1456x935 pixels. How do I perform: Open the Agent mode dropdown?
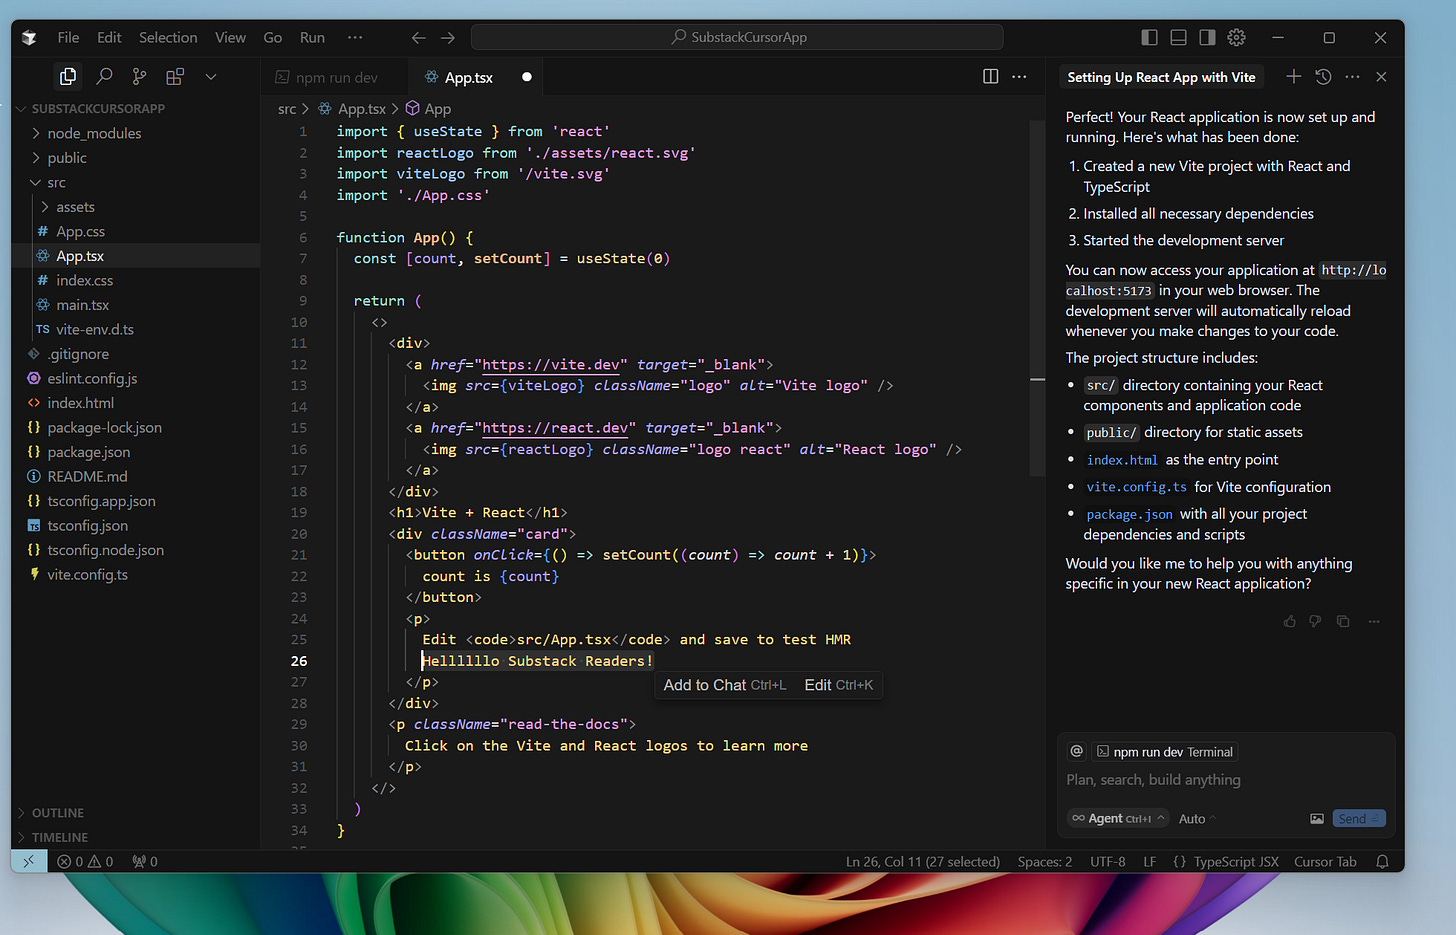[x=1118, y=818]
